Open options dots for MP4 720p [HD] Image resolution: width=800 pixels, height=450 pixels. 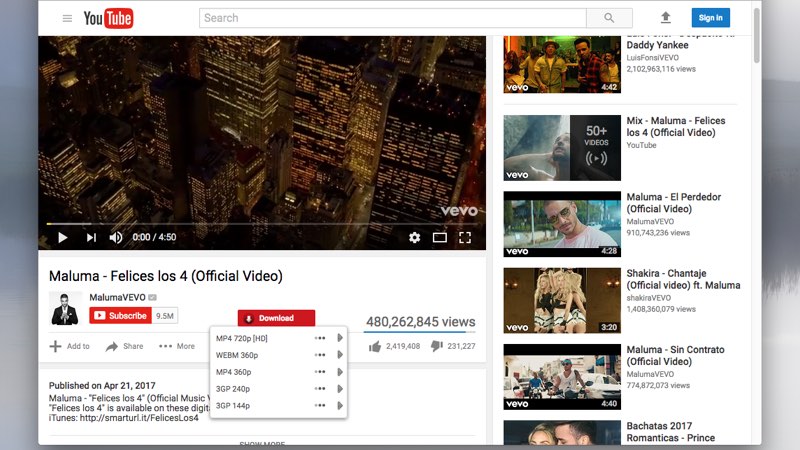pyautogui.click(x=320, y=338)
